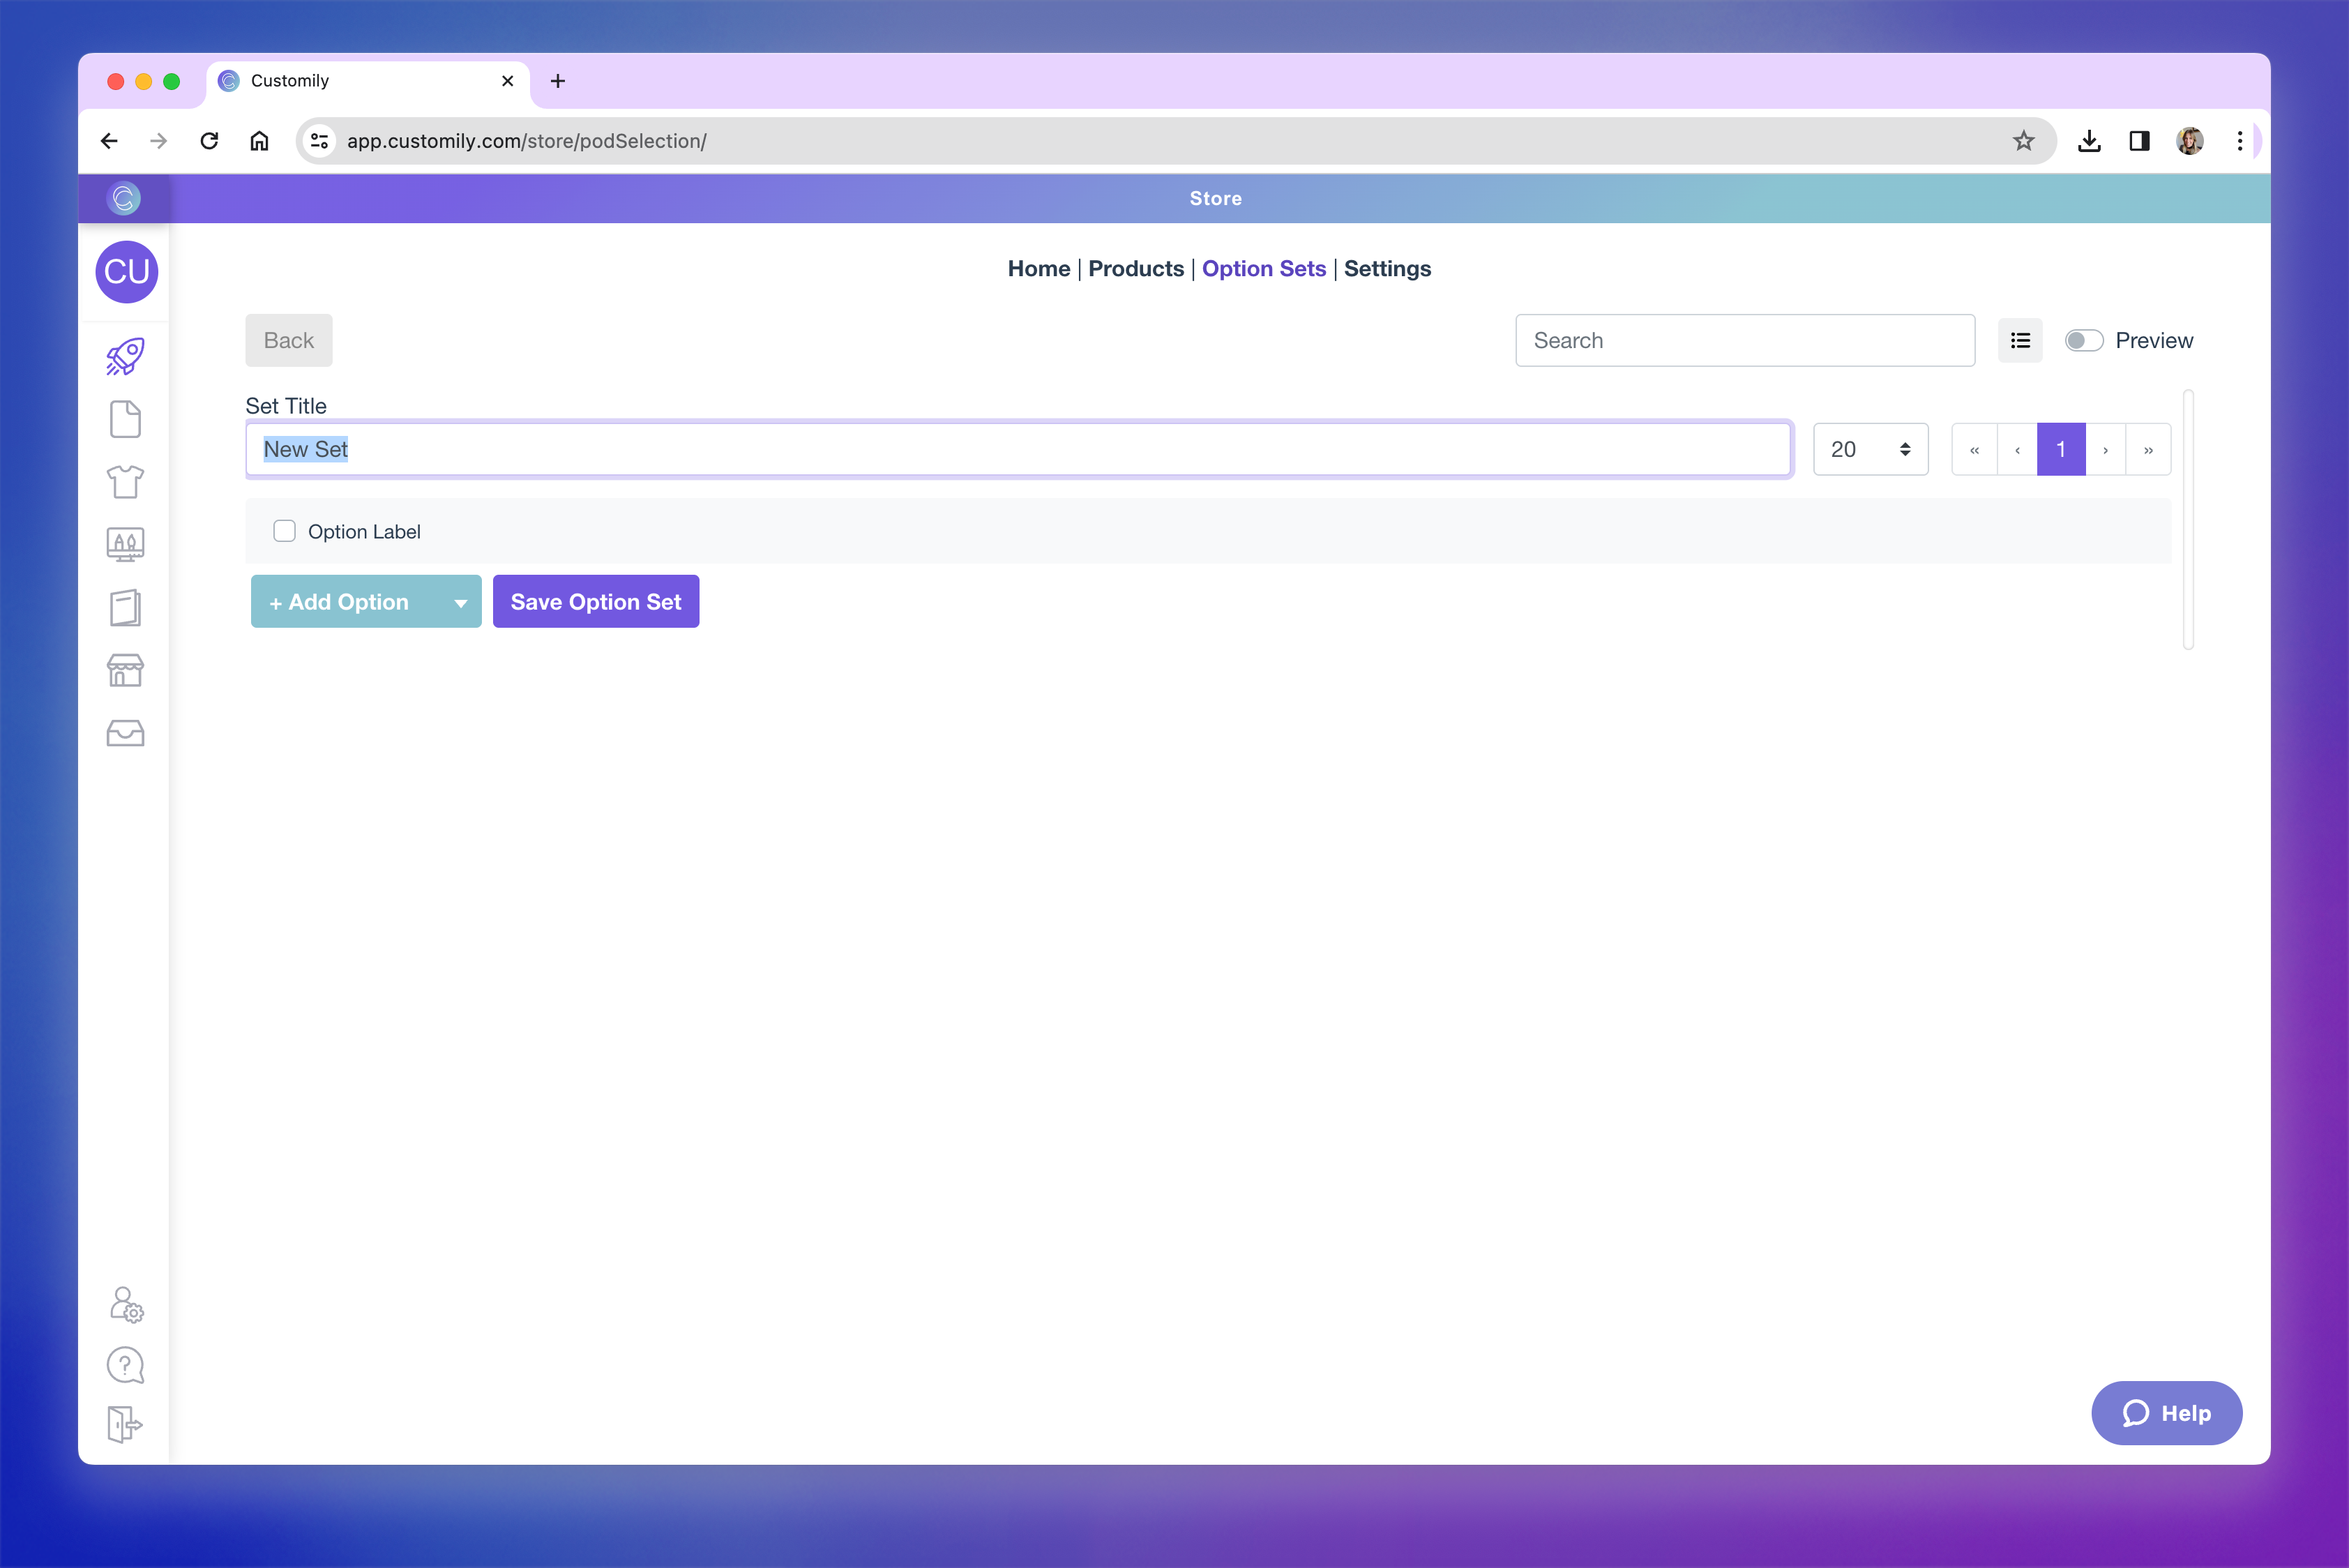Click the inbox tray icon
Viewport: 2349px width, 1568px height.
[125, 734]
